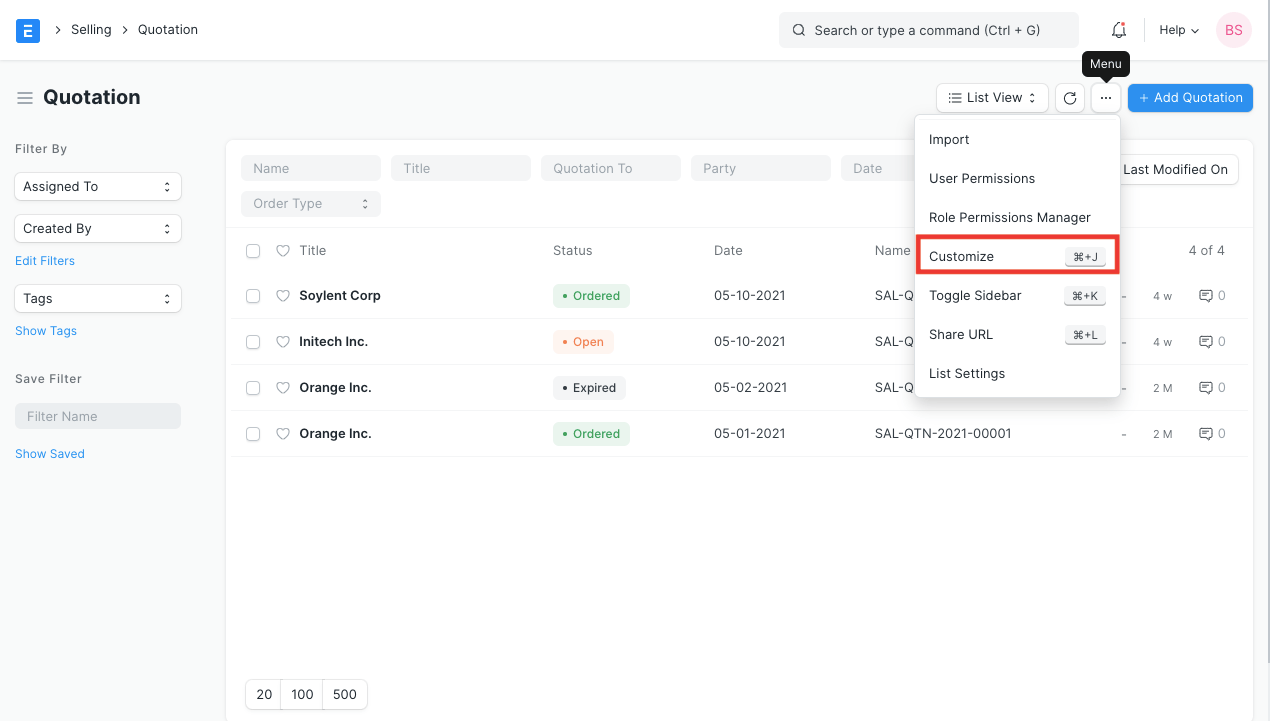Check the select-all checkbox in header row
The height and width of the screenshot is (721, 1270).
[252, 251]
